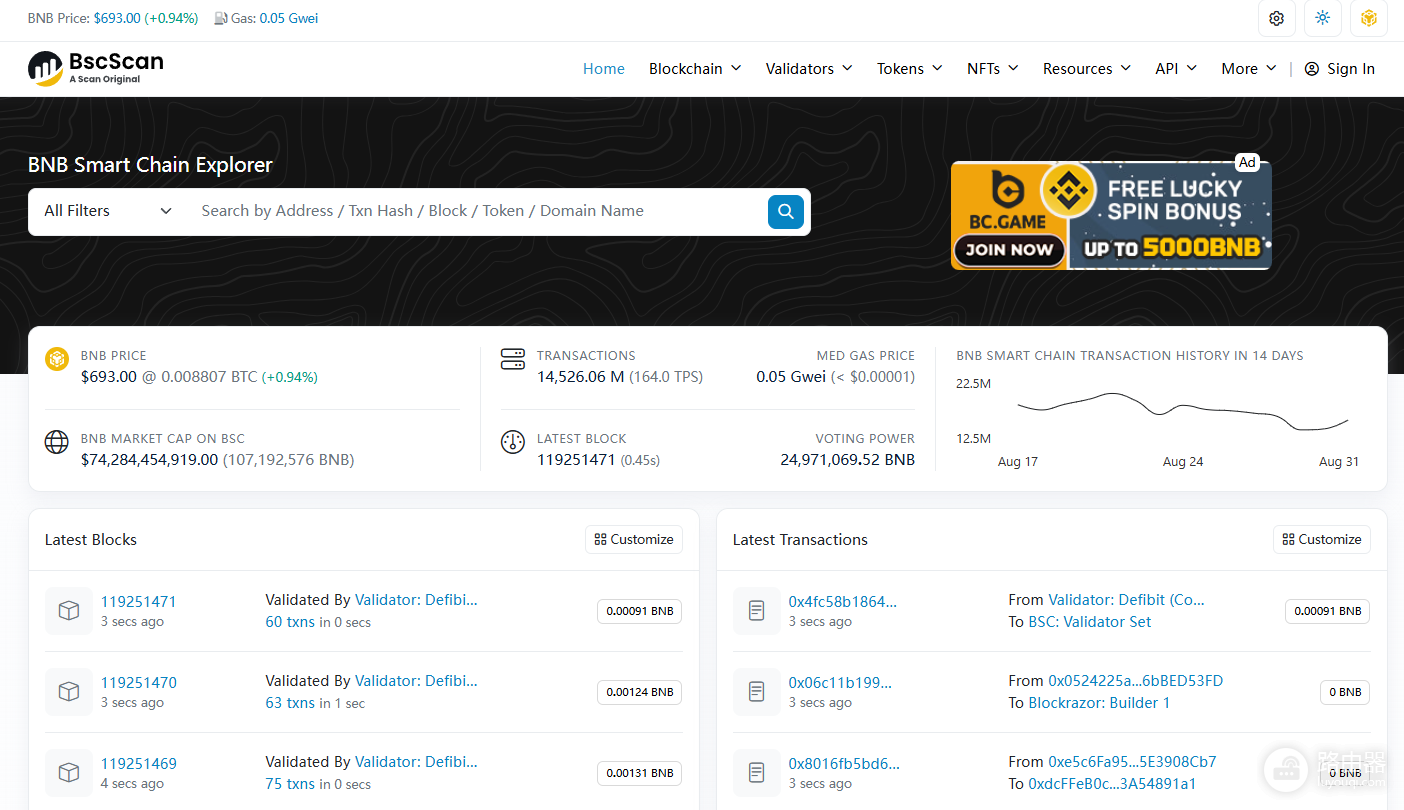1404x810 pixels.
Task: Toggle the light/dark theme sun icon
Action: 1323,18
